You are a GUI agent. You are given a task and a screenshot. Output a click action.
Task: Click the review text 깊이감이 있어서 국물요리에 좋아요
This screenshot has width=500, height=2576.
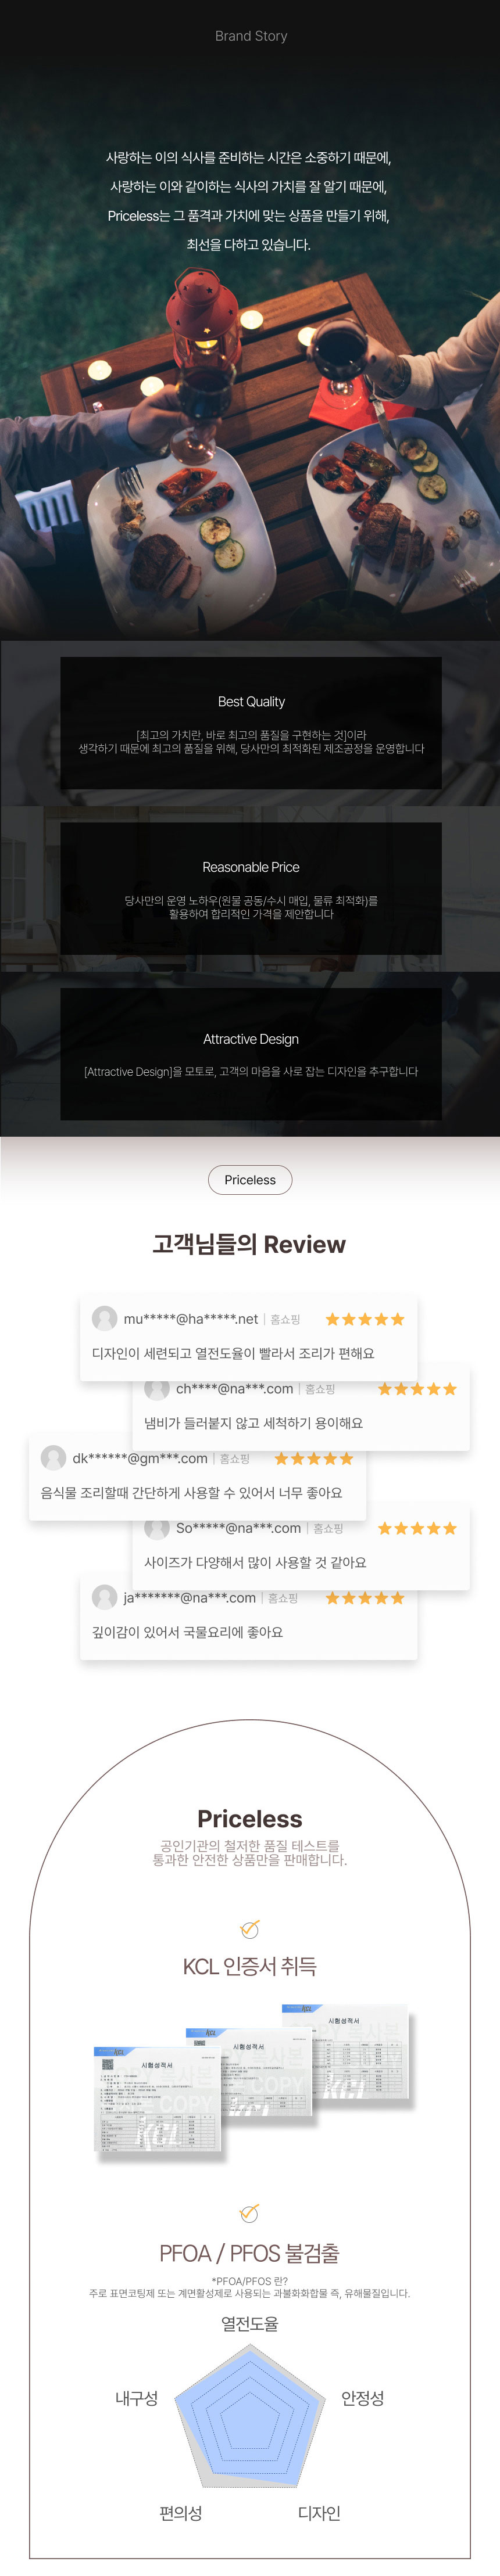[x=188, y=1632]
